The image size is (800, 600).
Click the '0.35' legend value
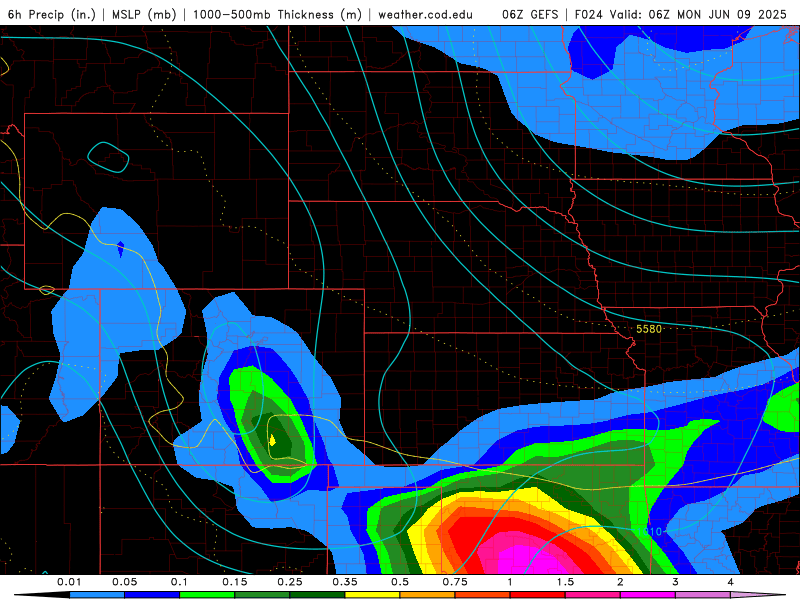click(345, 582)
